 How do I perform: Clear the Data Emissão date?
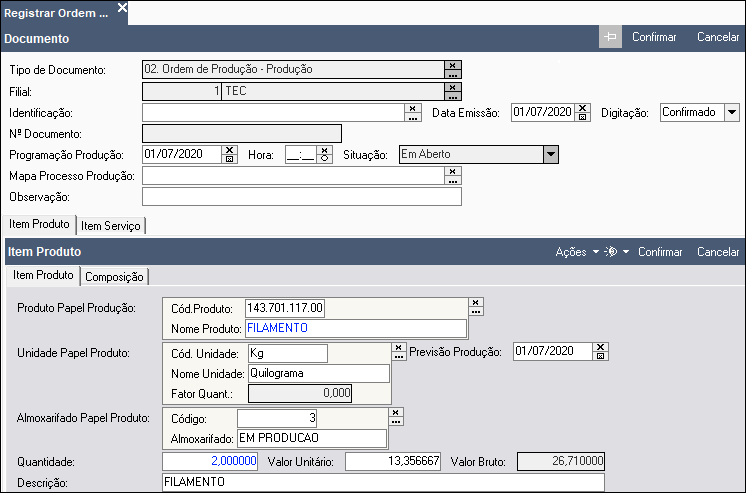coord(582,108)
